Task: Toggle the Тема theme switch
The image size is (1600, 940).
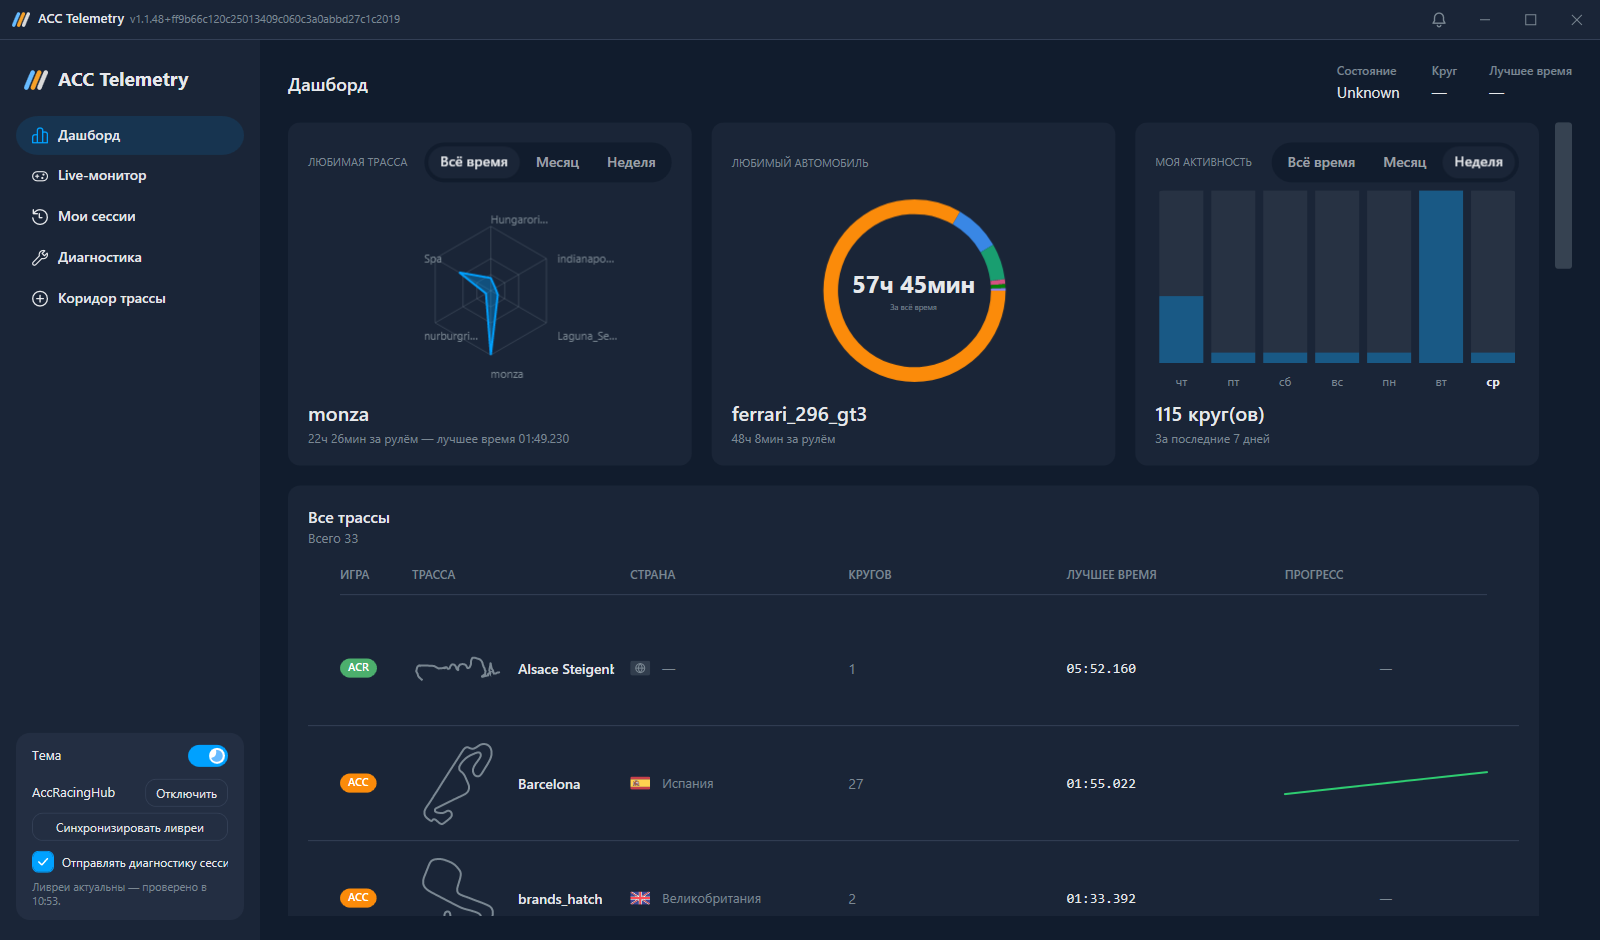Action: coord(208,756)
